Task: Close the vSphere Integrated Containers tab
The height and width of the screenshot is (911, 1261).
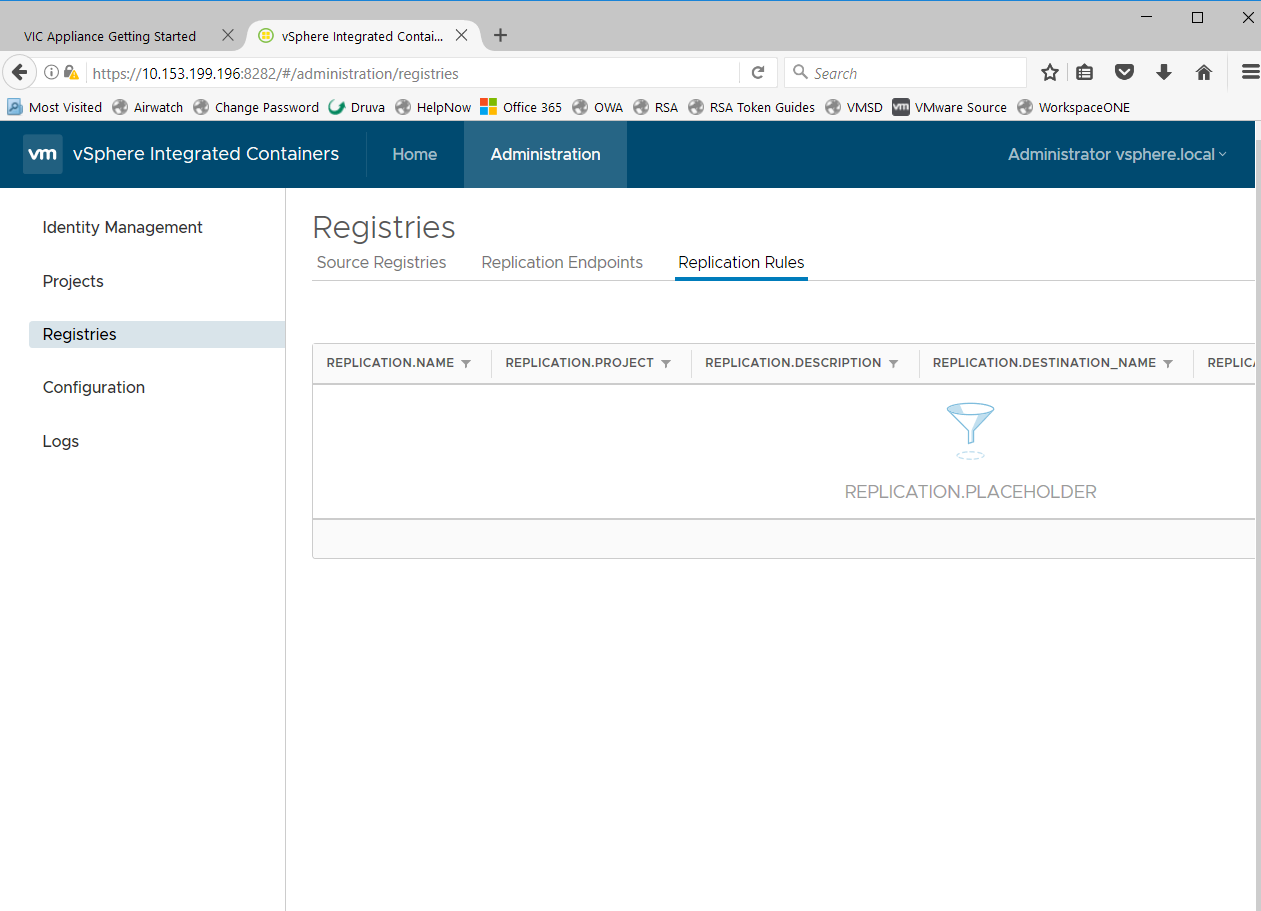Action: coord(462,35)
